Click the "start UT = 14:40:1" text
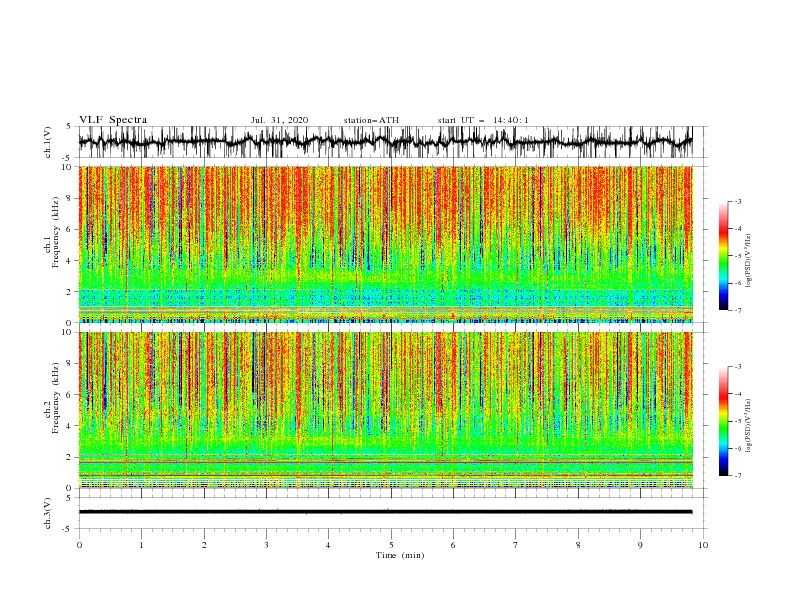This screenshot has width=792, height=612. pyautogui.click(x=483, y=120)
